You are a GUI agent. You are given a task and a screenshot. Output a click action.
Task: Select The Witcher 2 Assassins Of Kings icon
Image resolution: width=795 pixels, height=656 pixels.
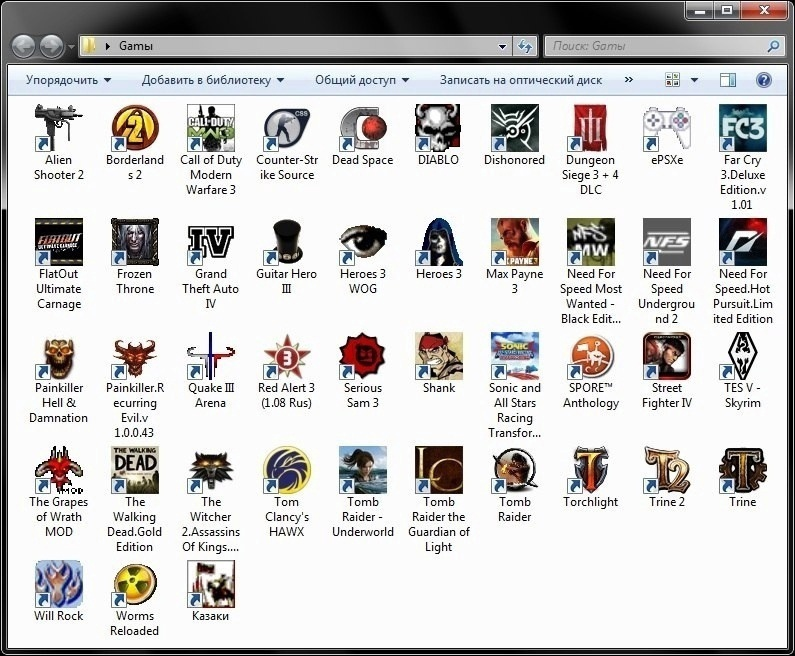coord(210,470)
